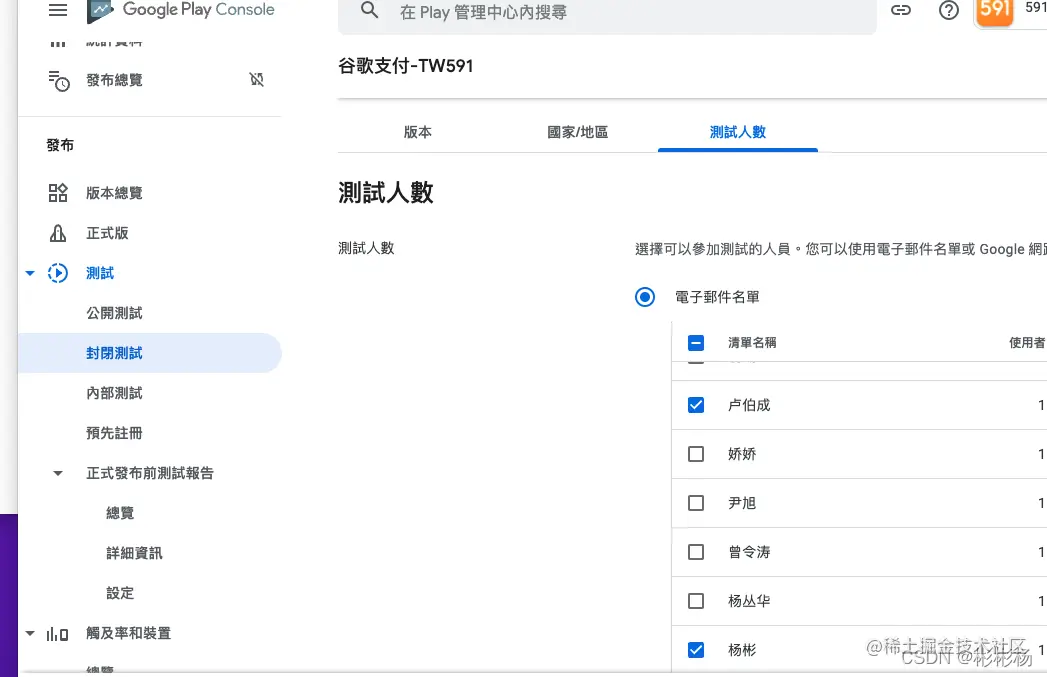The height and width of the screenshot is (677, 1047).
Task: Open 設定 under 正式發布前測試報告
Action: [x=120, y=594]
